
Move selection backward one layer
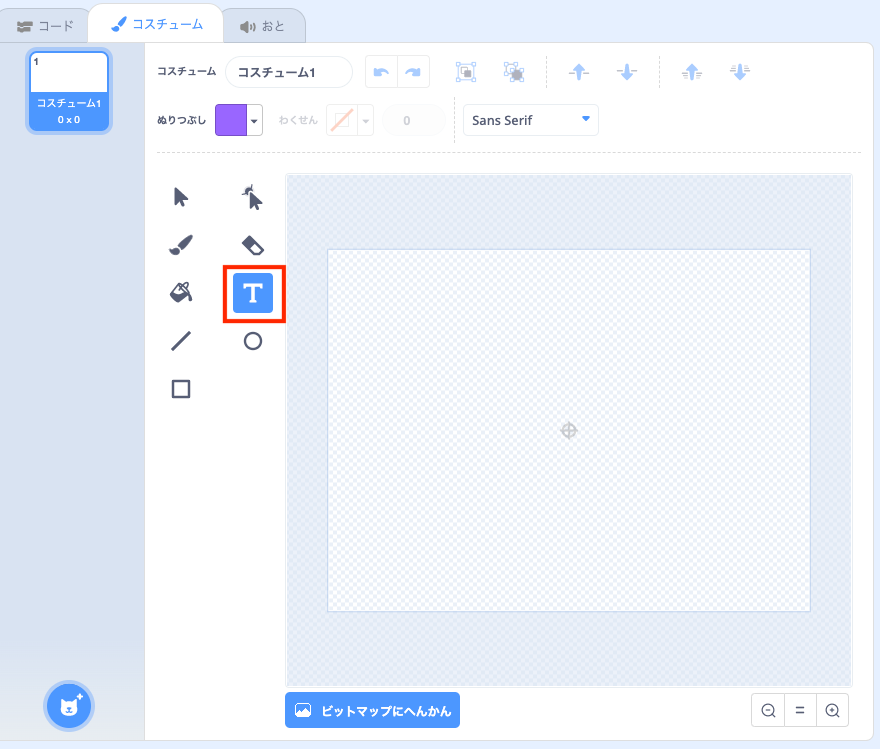626,72
